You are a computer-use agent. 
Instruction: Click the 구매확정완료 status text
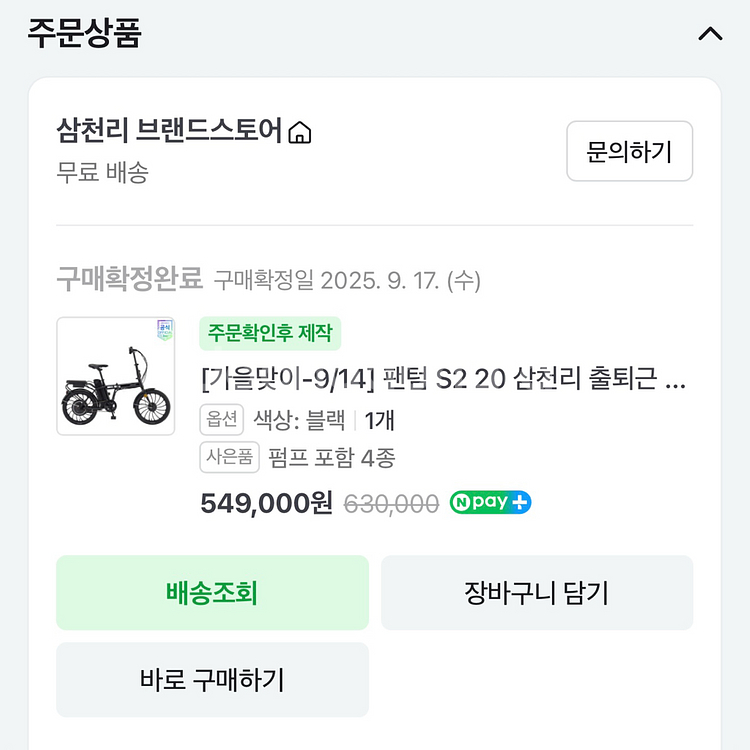click(x=129, y=279)
